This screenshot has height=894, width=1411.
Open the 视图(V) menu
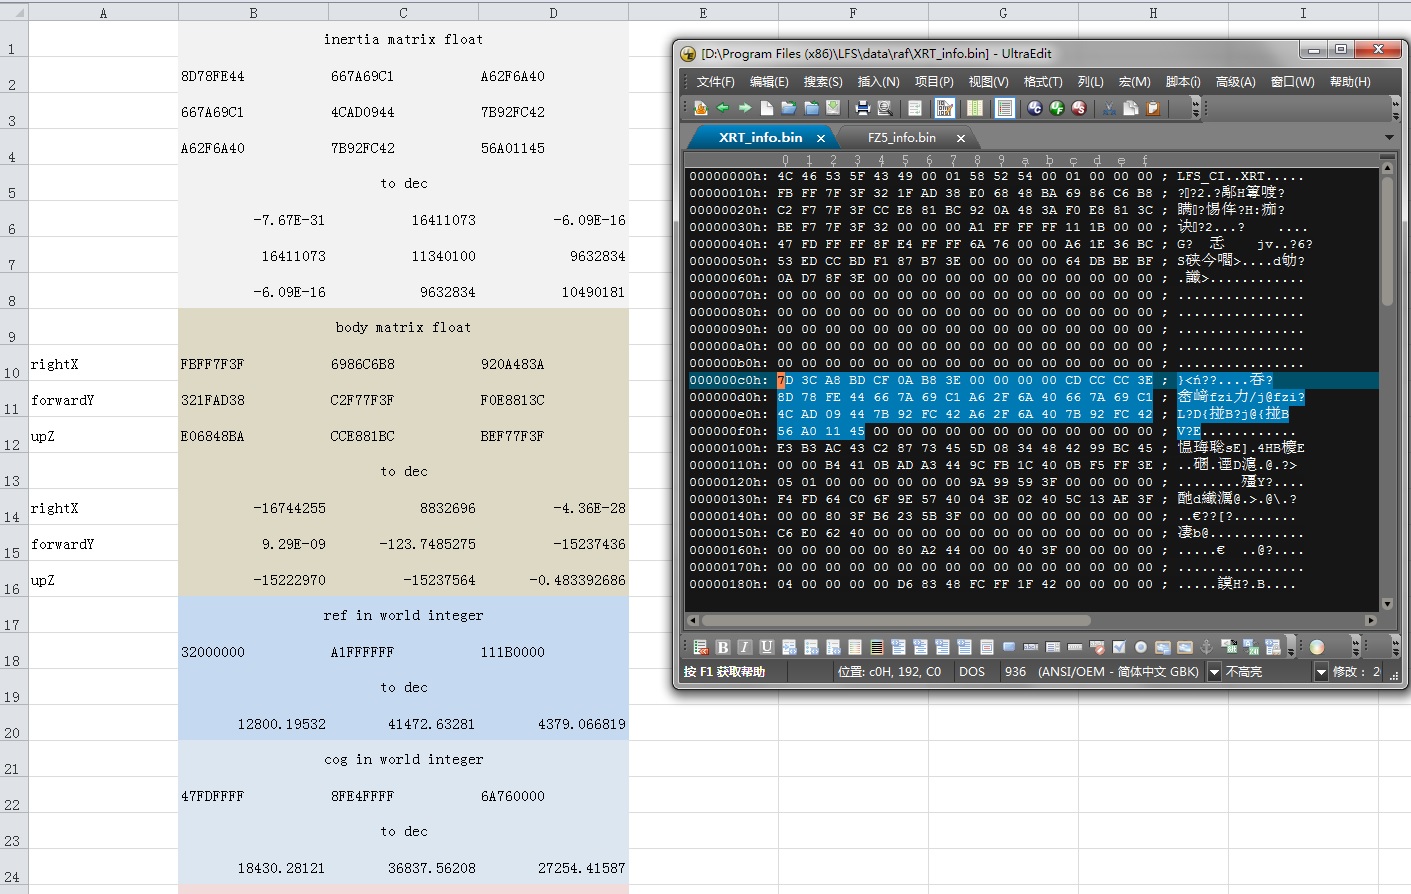click(x=988, y=82)
